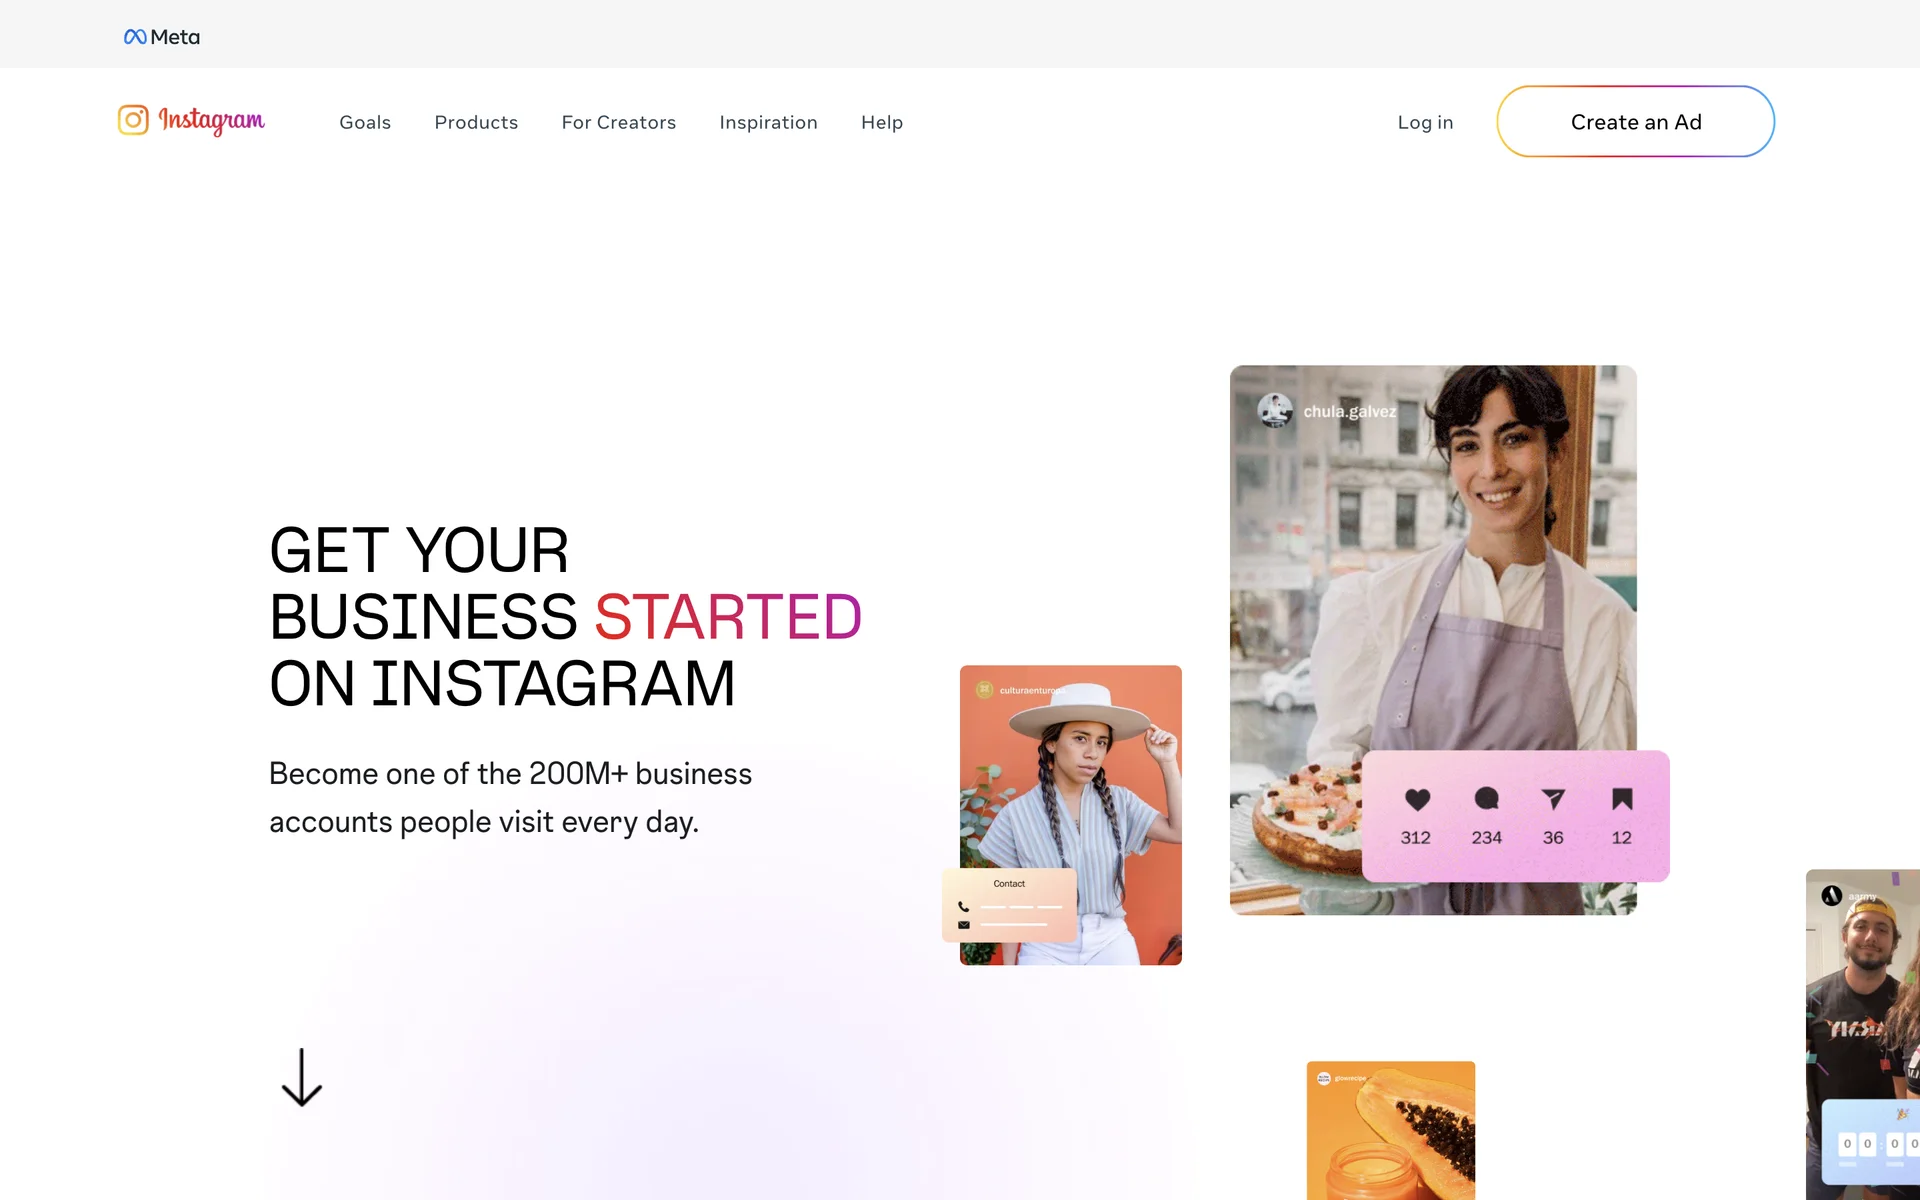
Task: Expand the Products navigation menu
Action: coord(476,122)
